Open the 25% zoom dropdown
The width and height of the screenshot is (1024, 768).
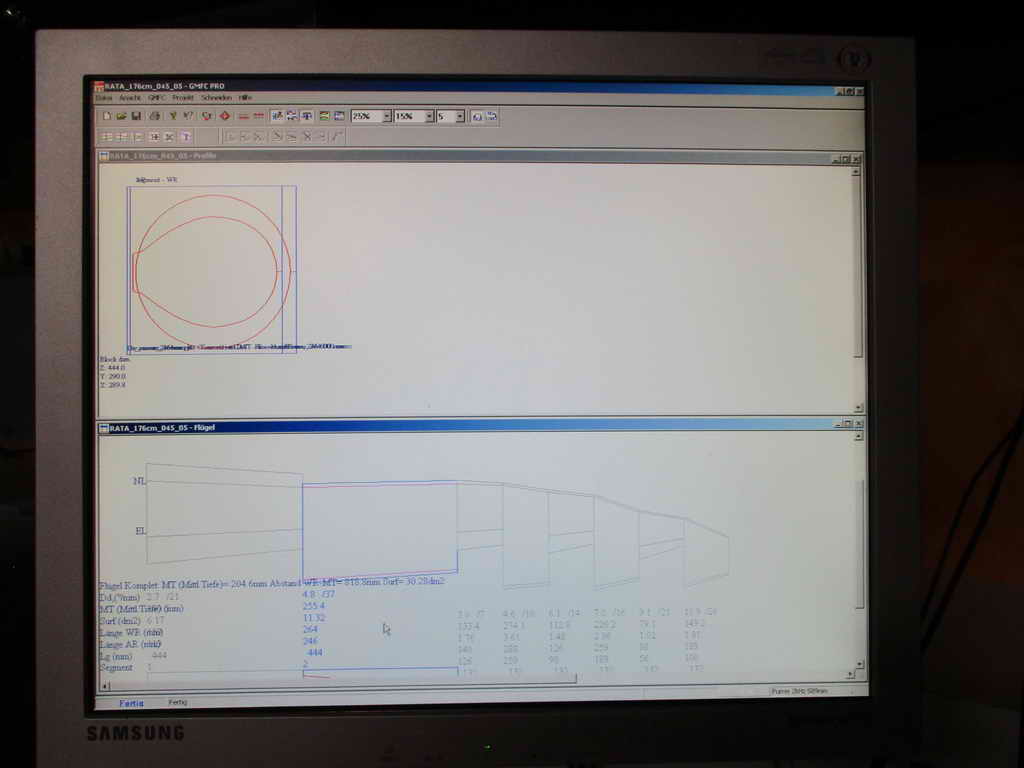point(385,116)
